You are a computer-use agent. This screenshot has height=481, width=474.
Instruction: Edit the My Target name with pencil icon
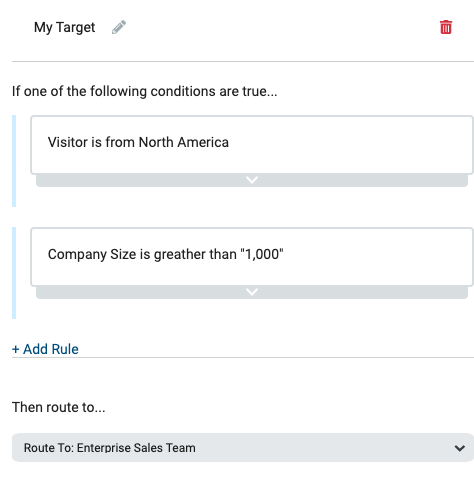coord(119,27)
